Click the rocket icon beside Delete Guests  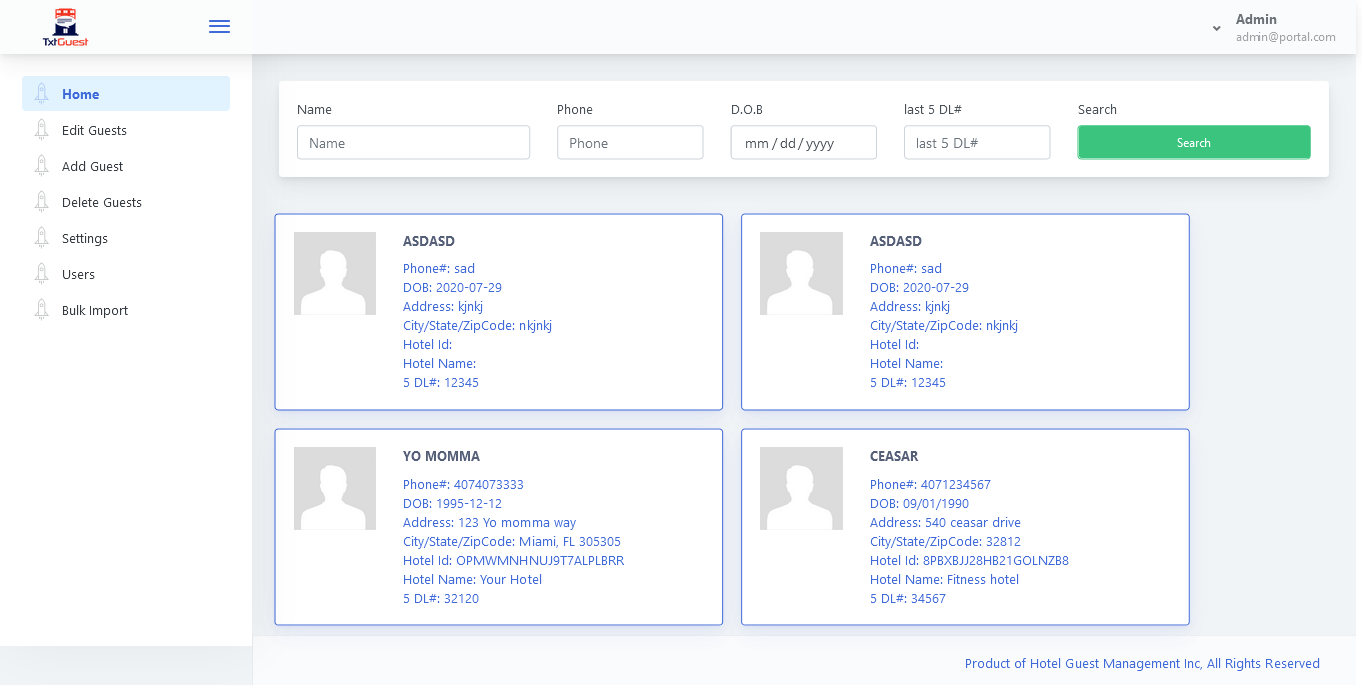pyautogui.click(x=41, y=202)
